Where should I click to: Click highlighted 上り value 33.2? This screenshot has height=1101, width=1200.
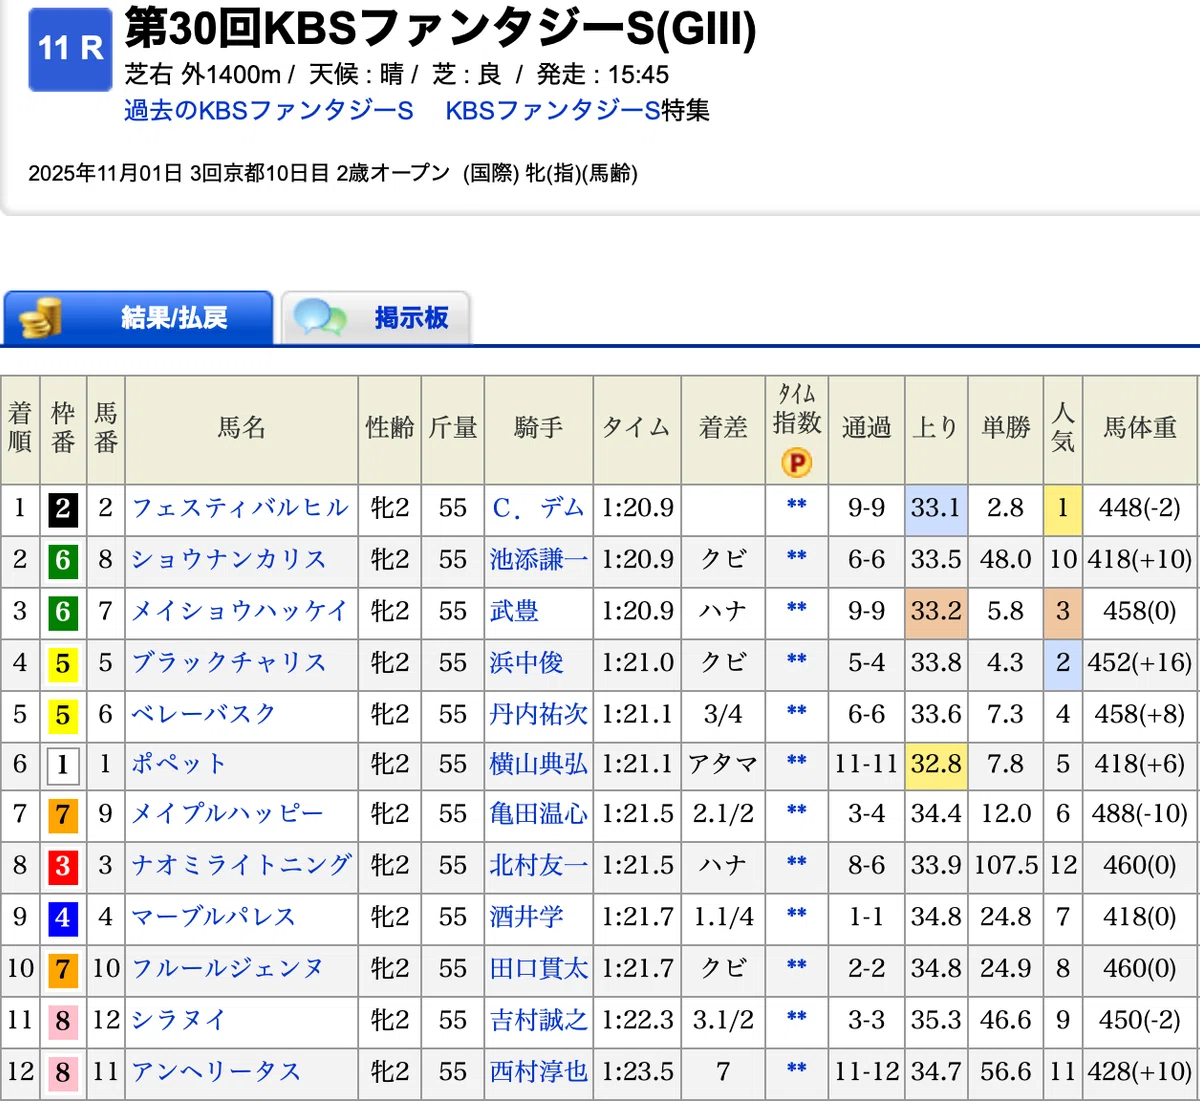click(936, 611)
